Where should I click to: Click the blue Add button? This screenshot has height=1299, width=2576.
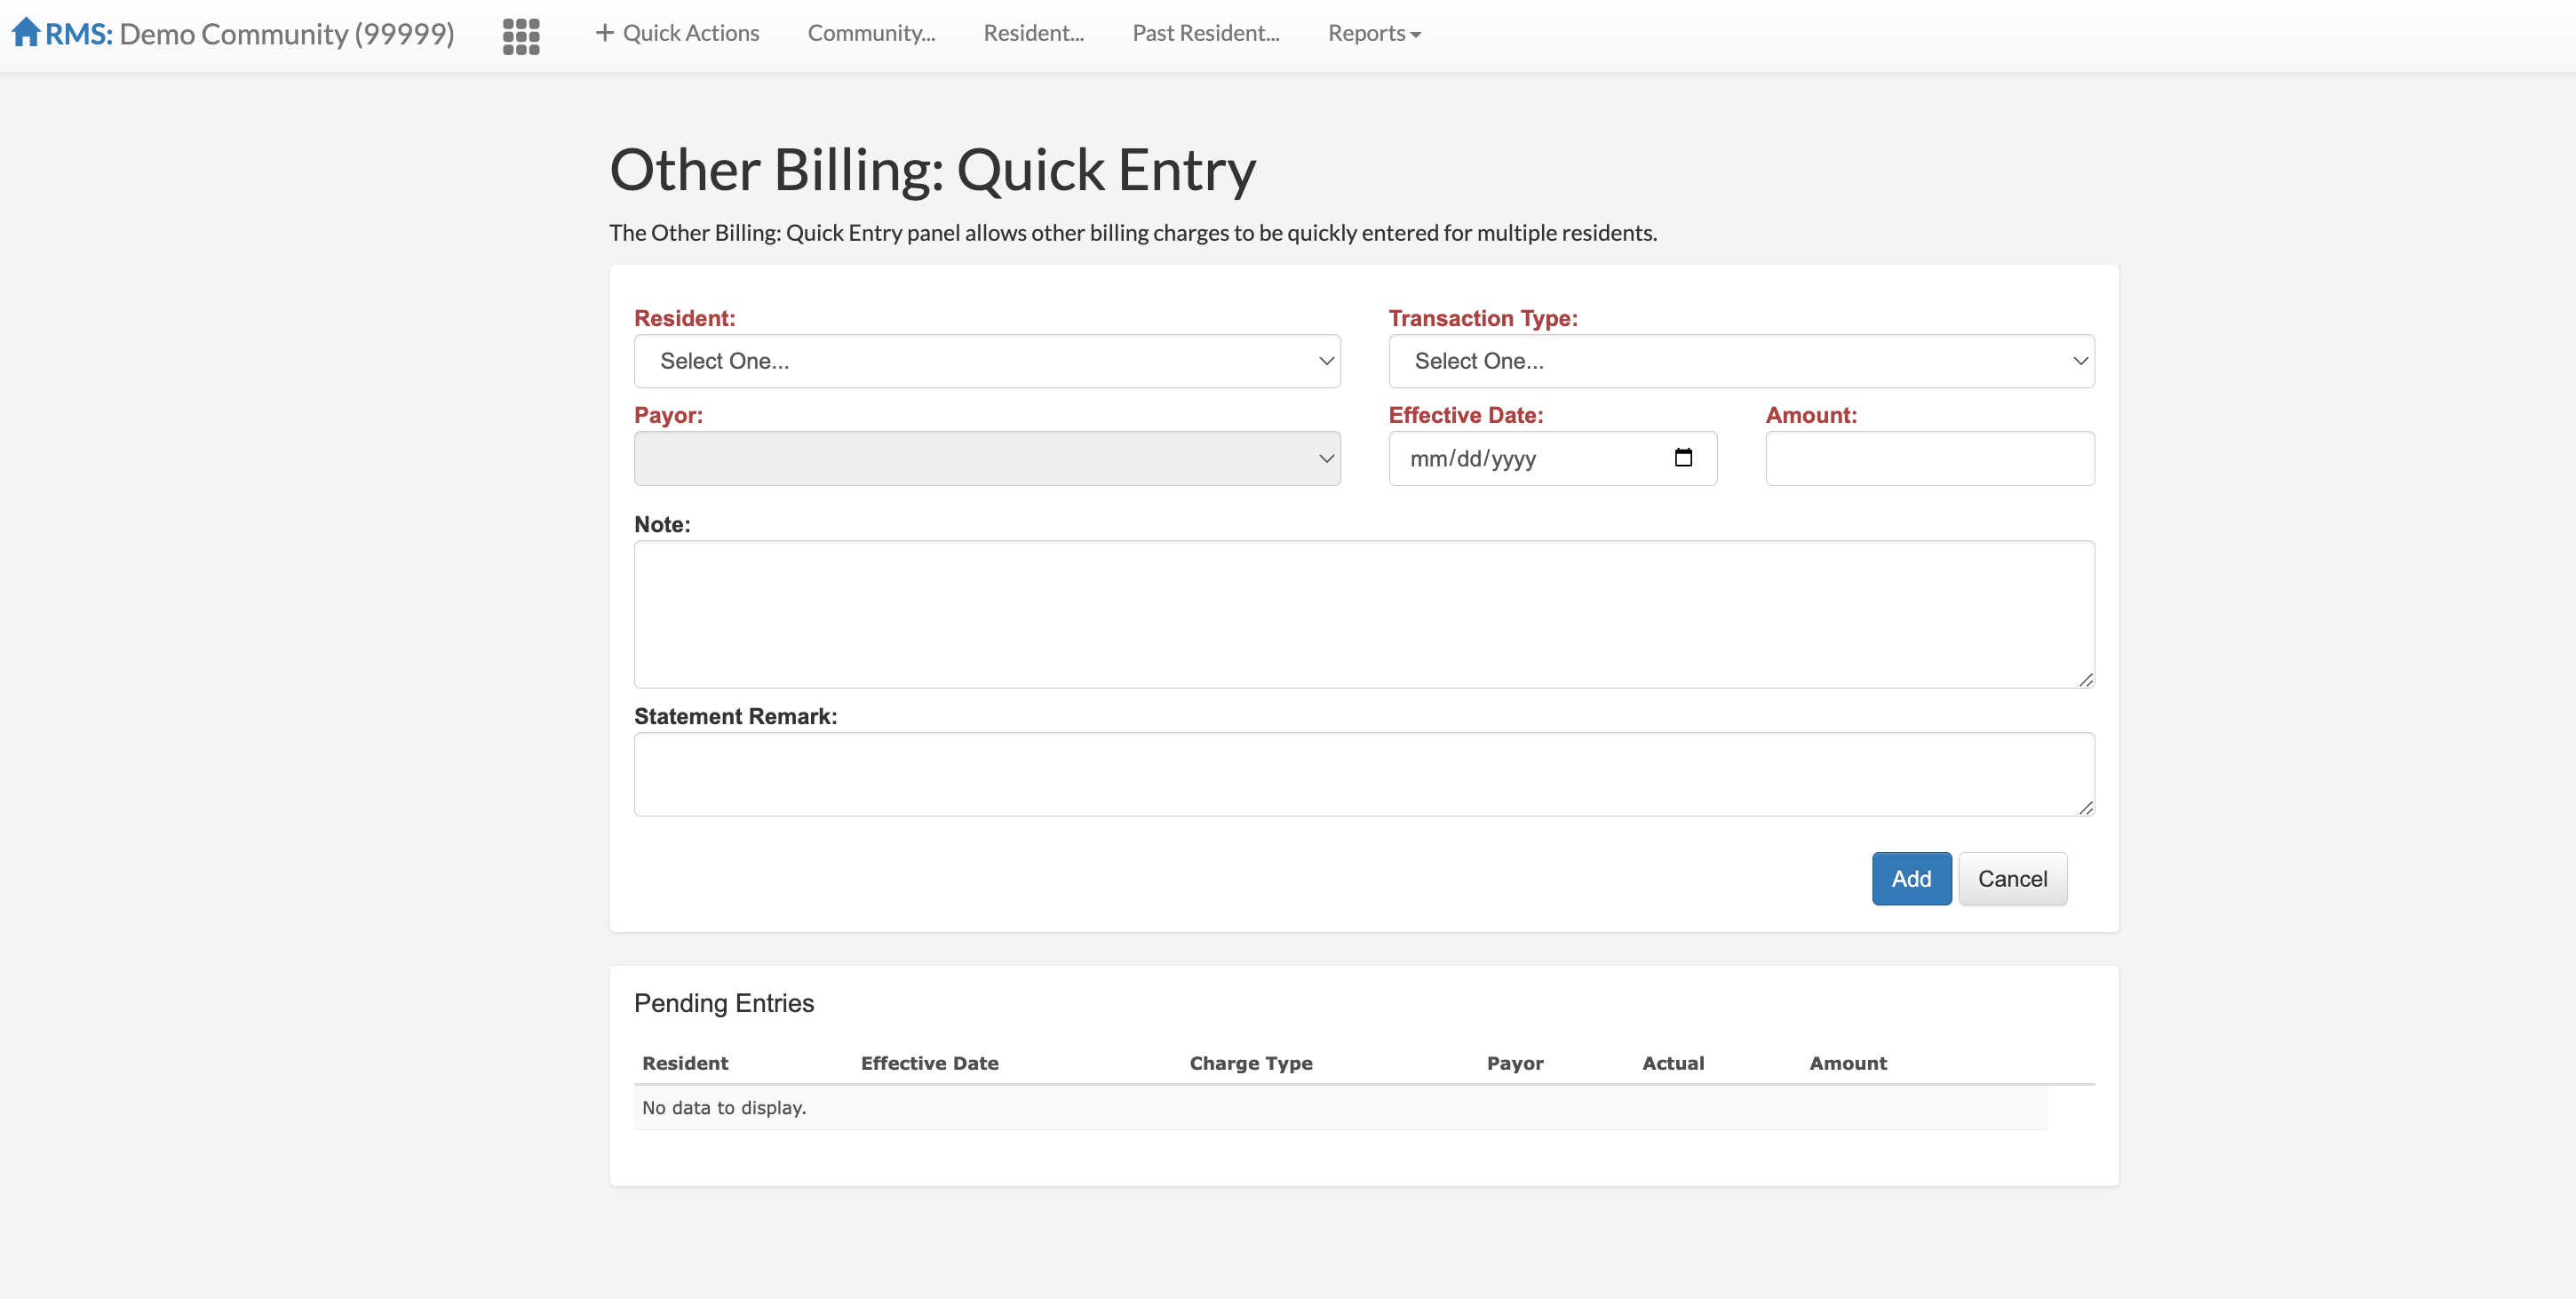coord(1910,878)
